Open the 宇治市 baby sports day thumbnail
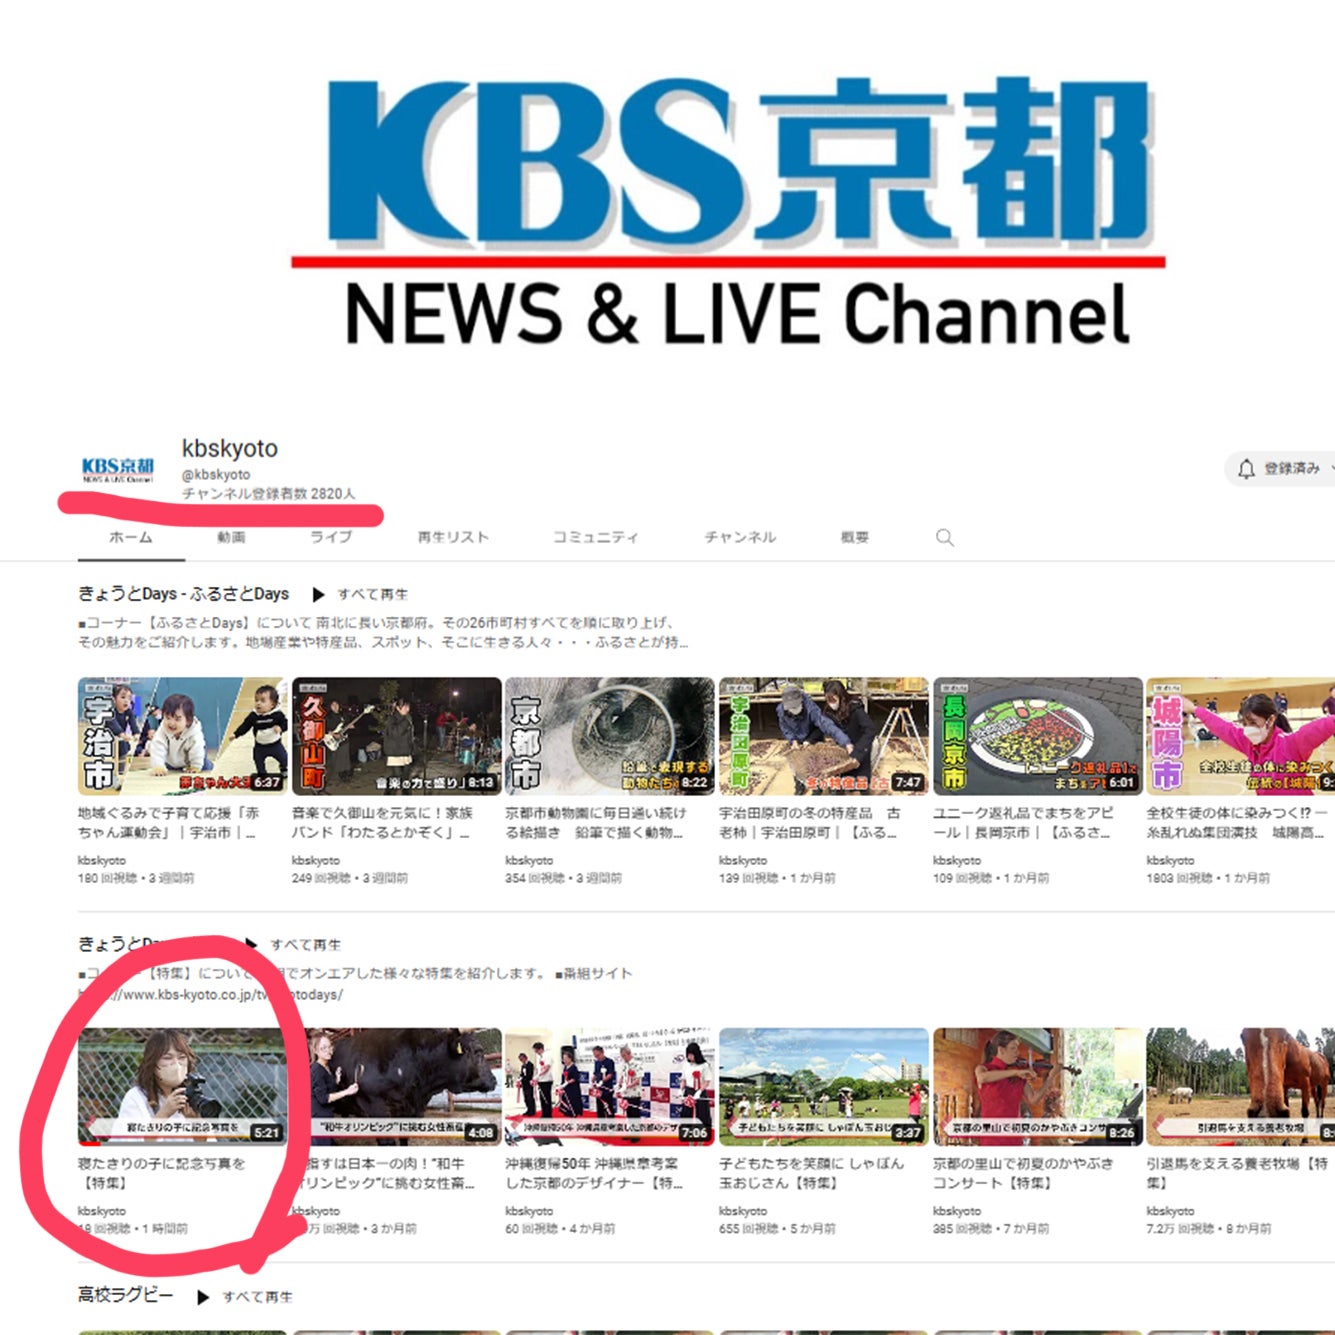This screenshot has width=1335, height=1335. [182, 736]
